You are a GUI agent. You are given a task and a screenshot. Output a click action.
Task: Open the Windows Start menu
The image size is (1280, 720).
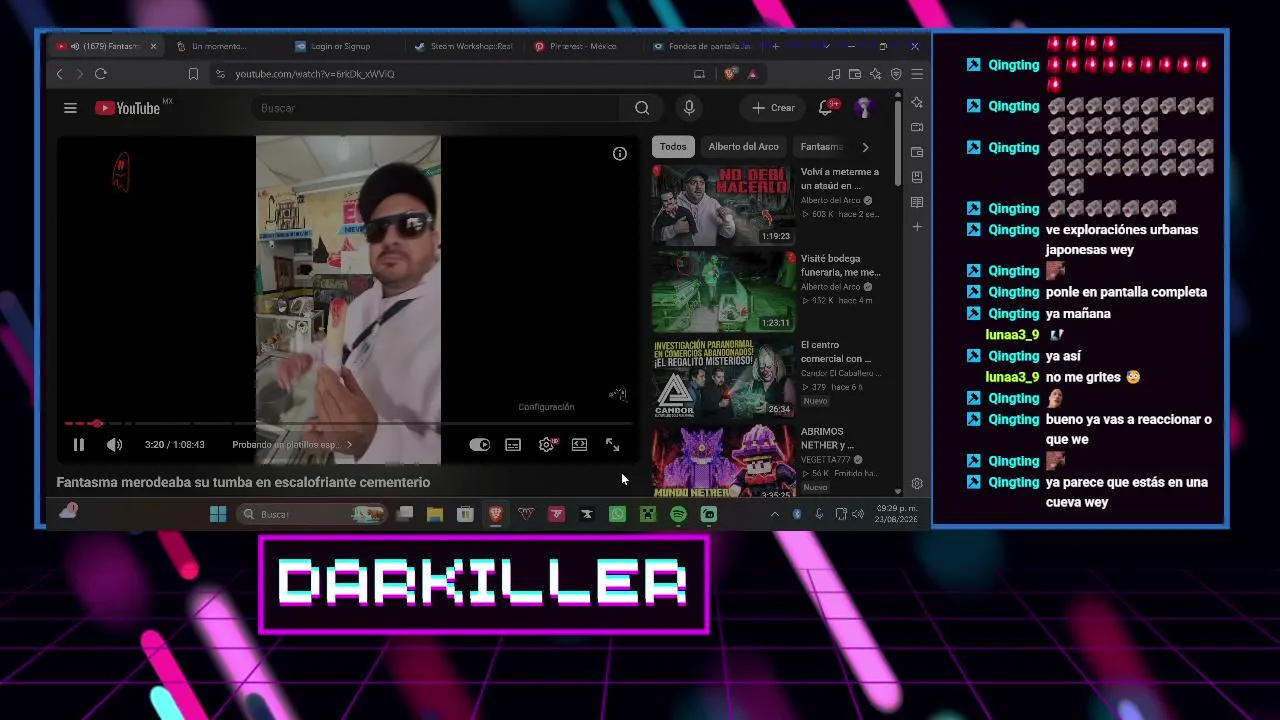(x=218, y=514)
